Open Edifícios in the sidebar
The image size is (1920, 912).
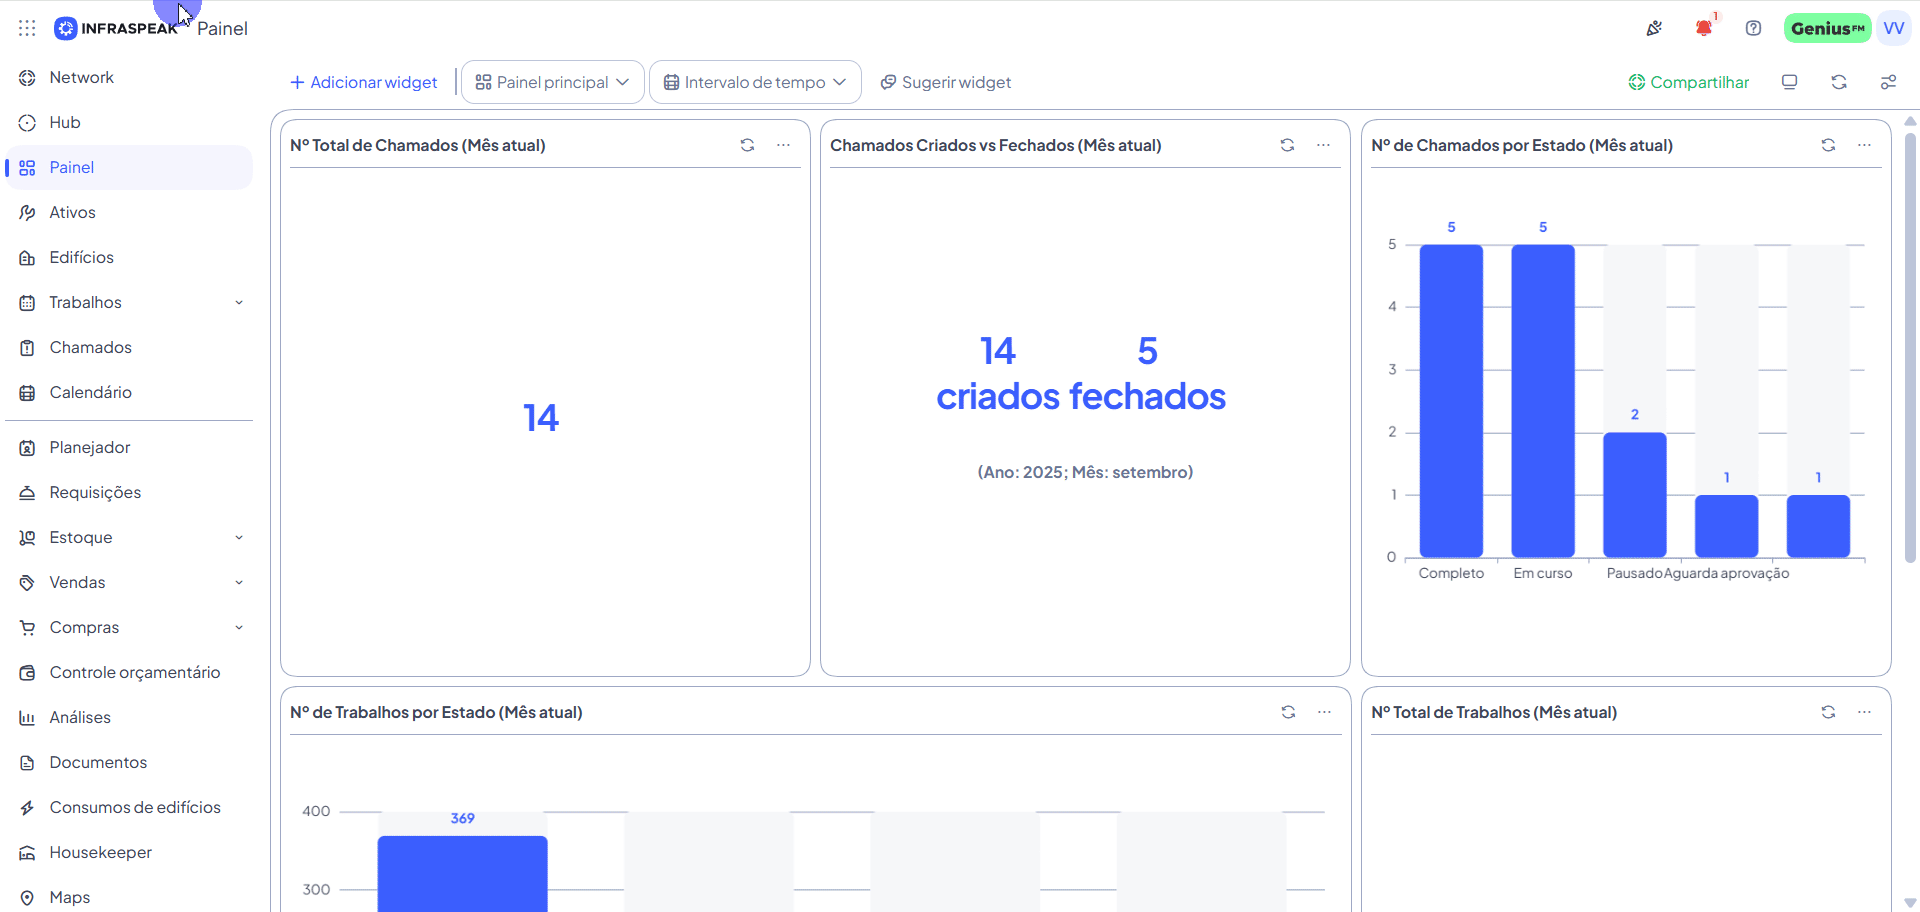129,257
